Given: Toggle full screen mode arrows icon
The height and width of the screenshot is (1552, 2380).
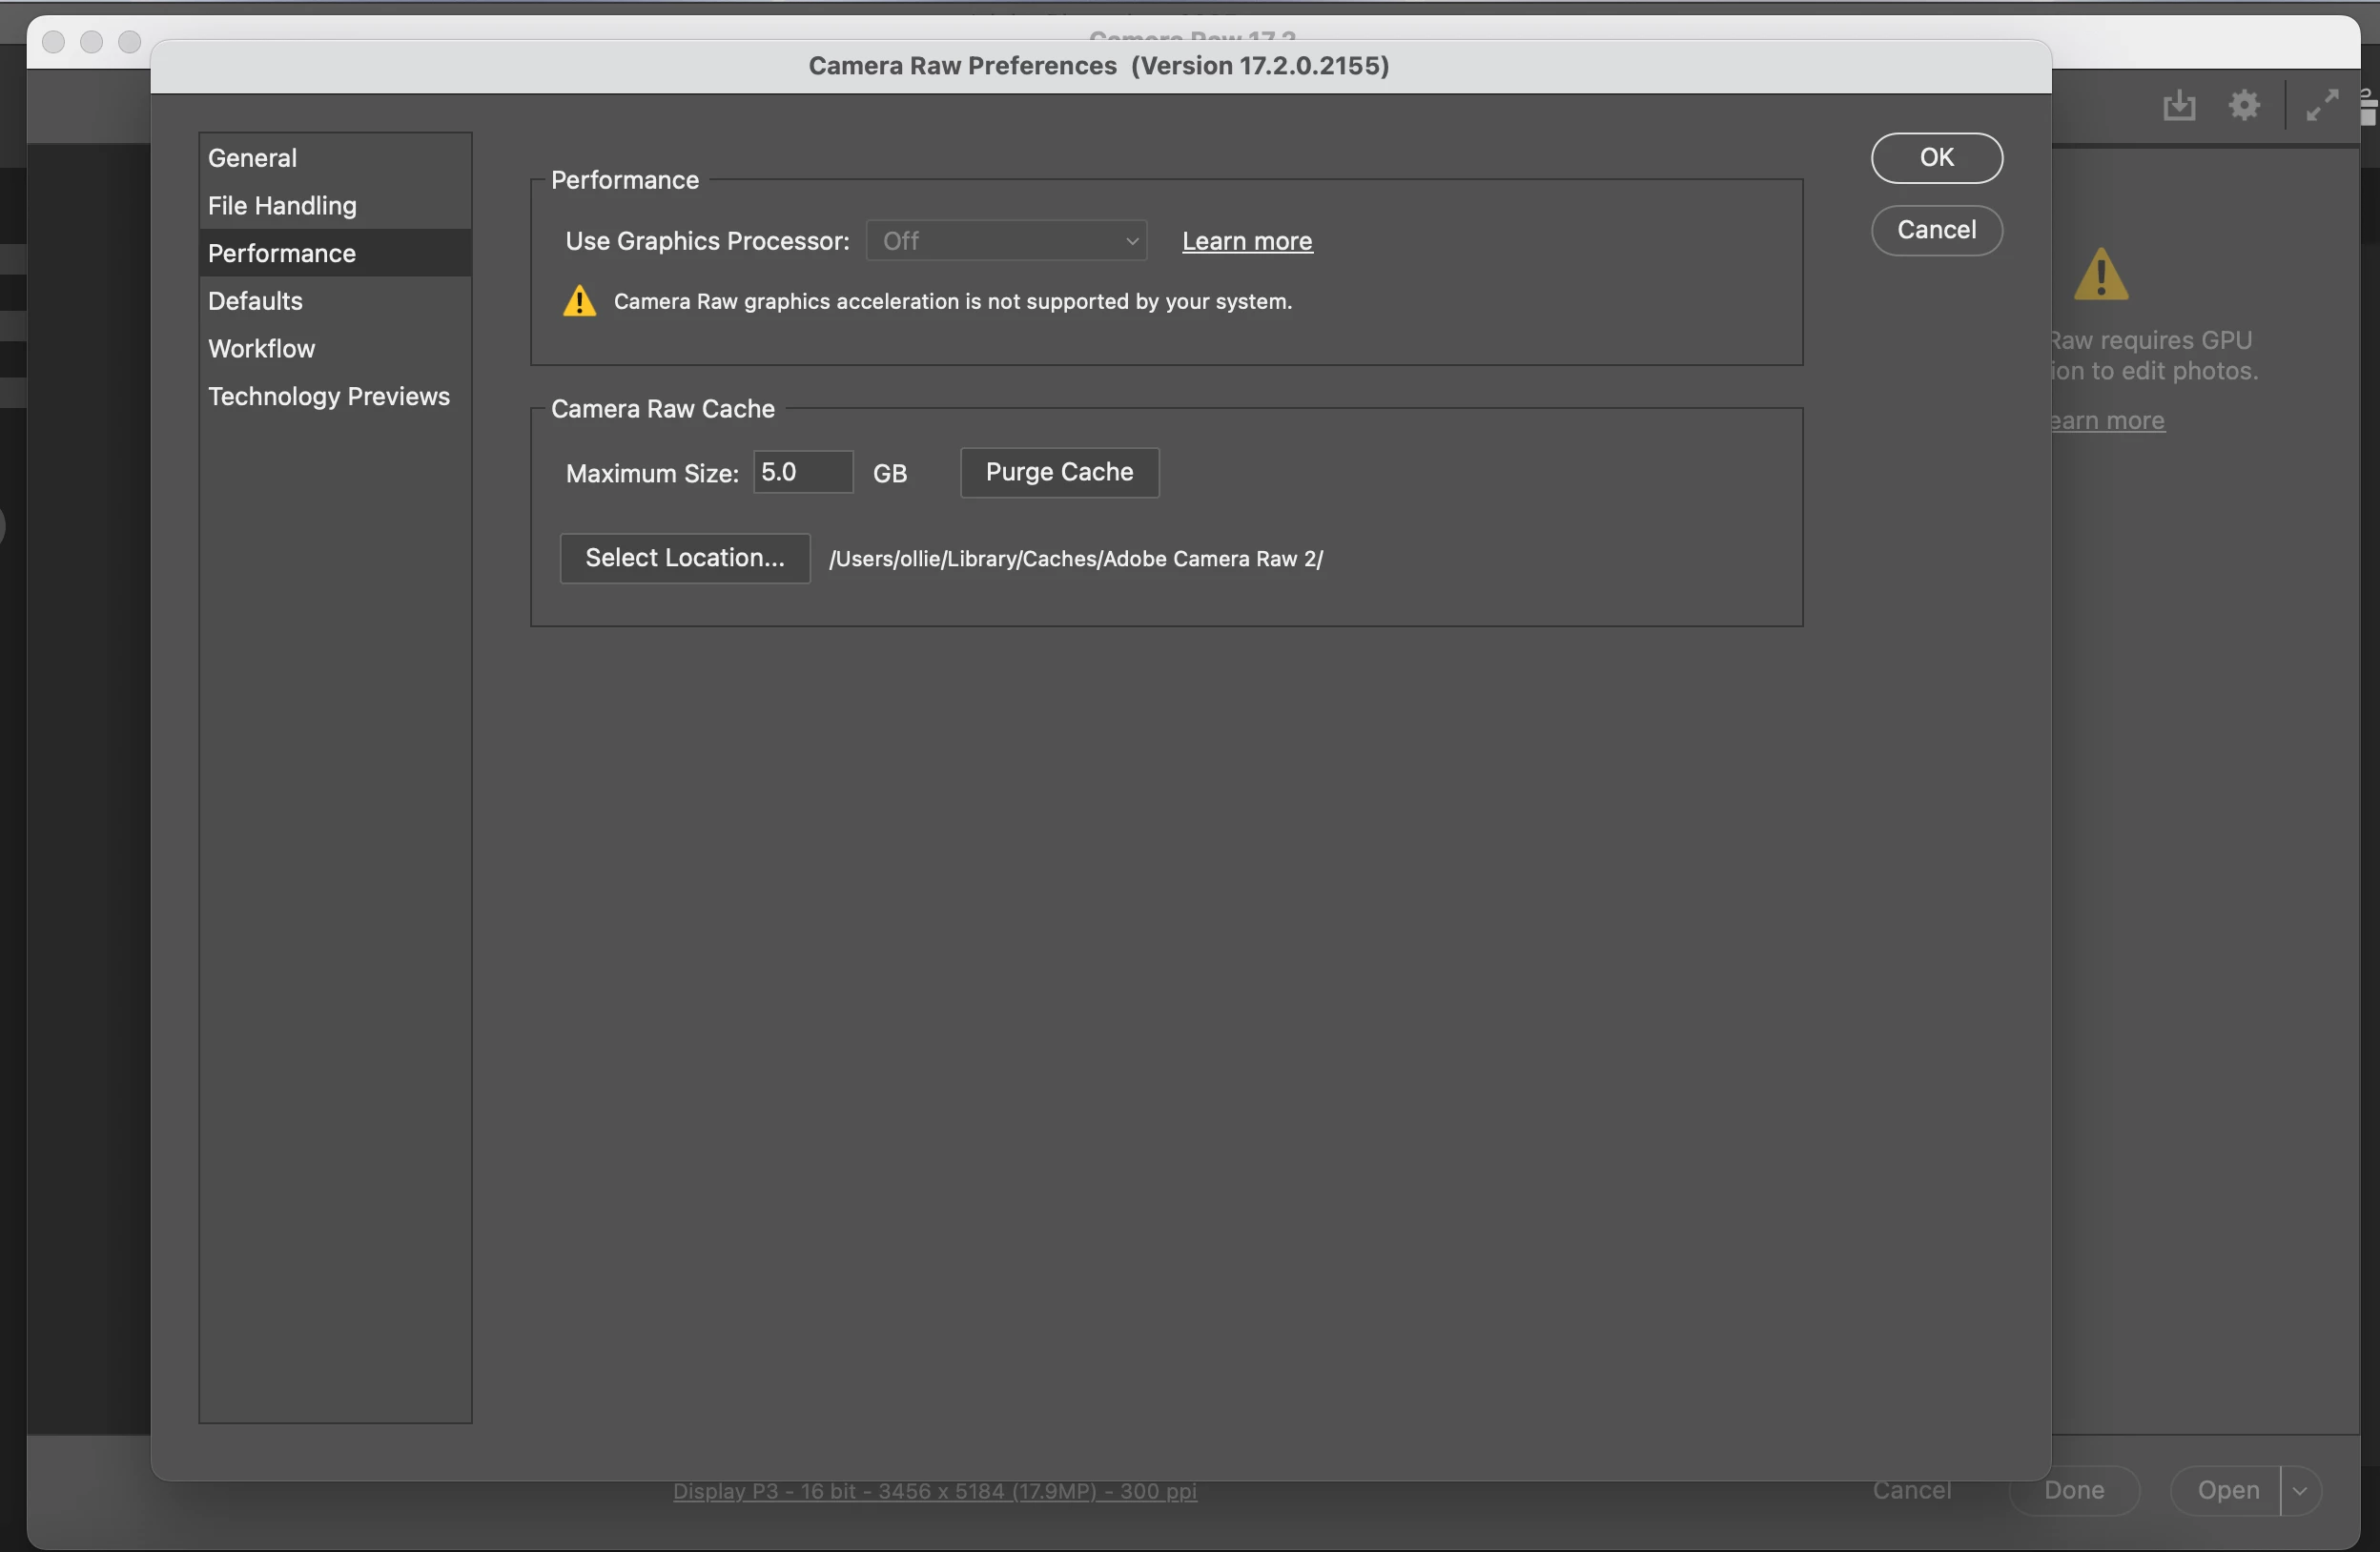Looking at the screenshot, I should [x=2322, y=105].
